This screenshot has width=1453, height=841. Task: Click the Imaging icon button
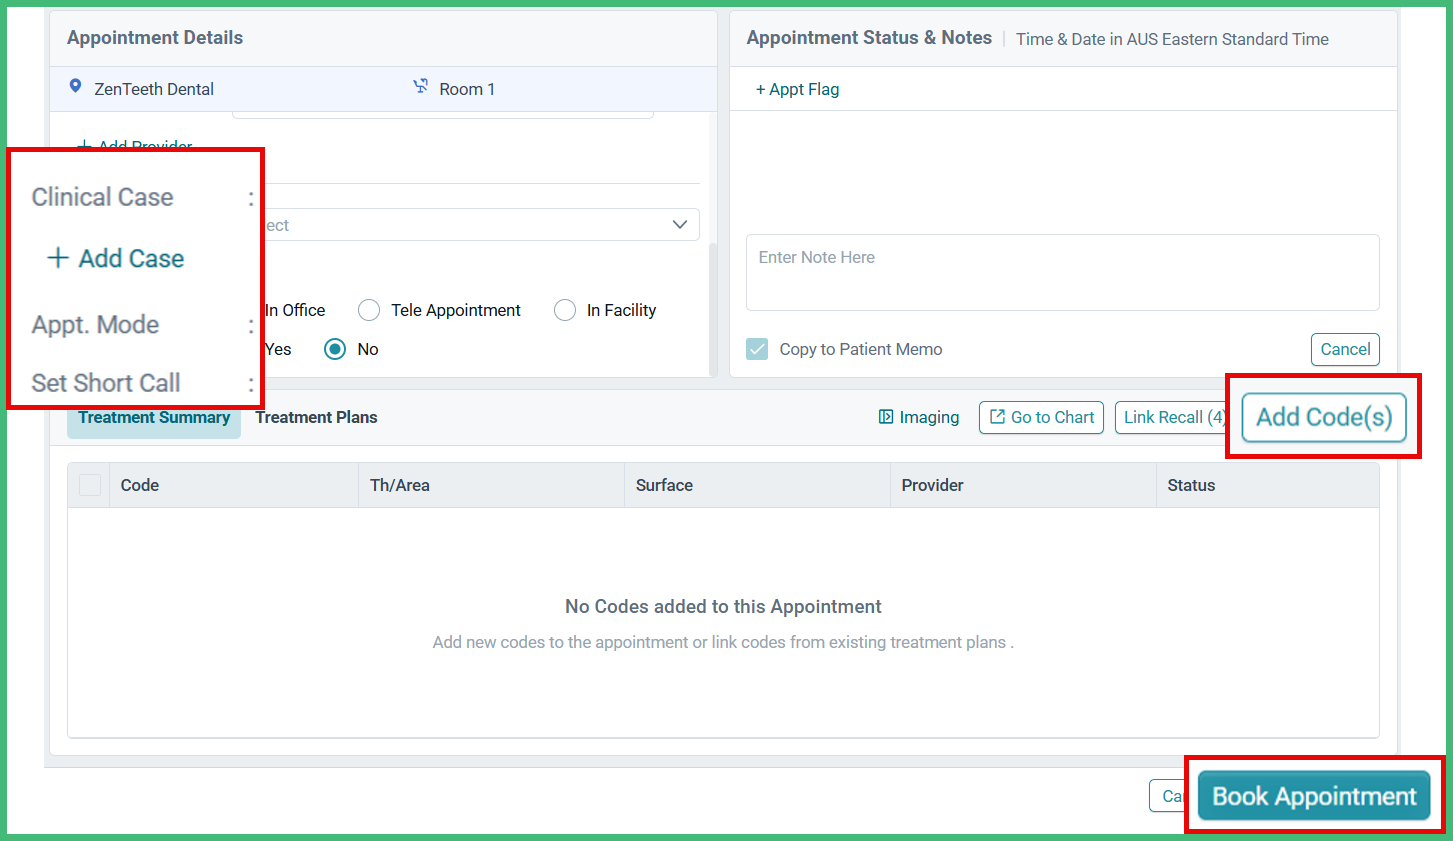click(919, 417)
